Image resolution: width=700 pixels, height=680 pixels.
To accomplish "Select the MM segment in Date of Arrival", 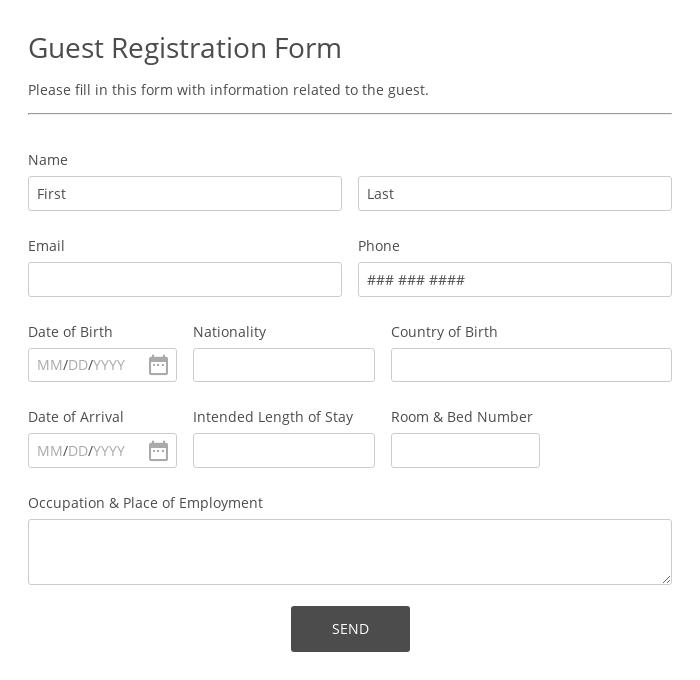I will point(49,451).
